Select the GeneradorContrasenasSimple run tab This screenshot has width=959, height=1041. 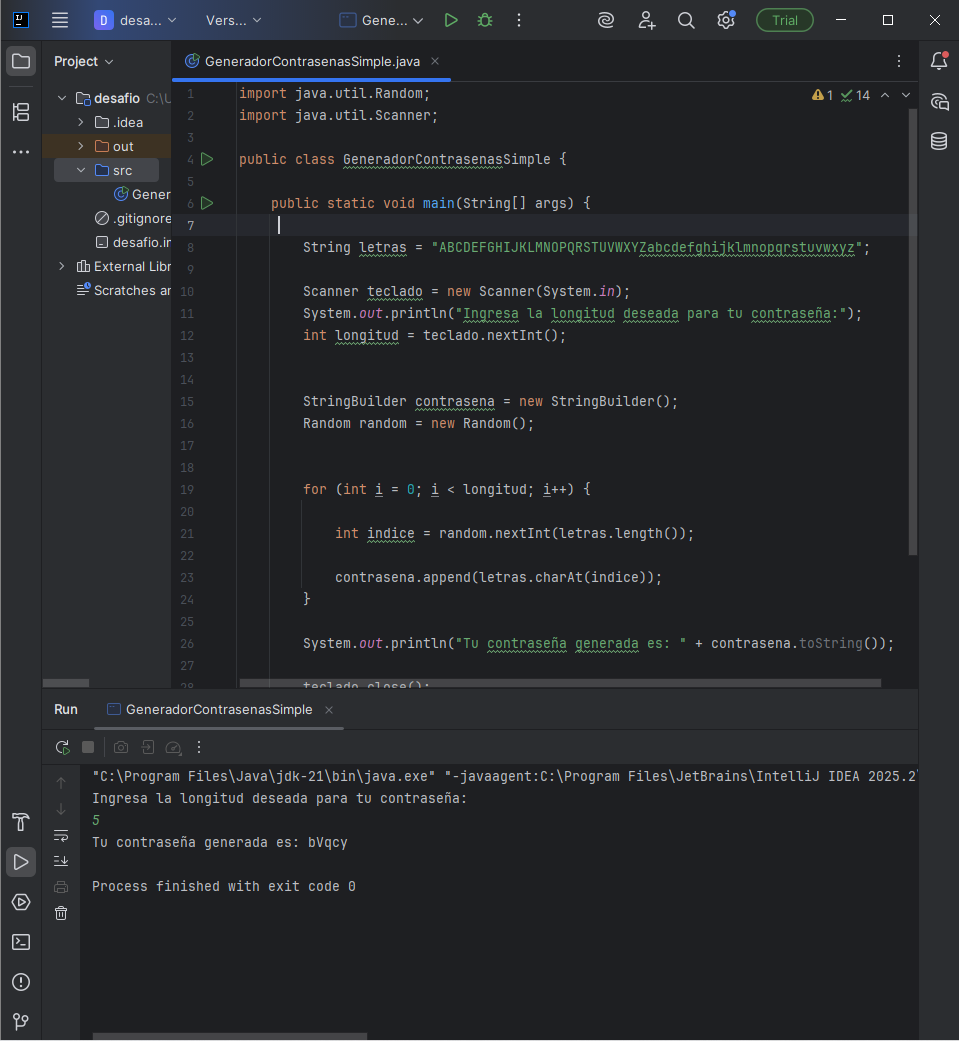point(218,710)
